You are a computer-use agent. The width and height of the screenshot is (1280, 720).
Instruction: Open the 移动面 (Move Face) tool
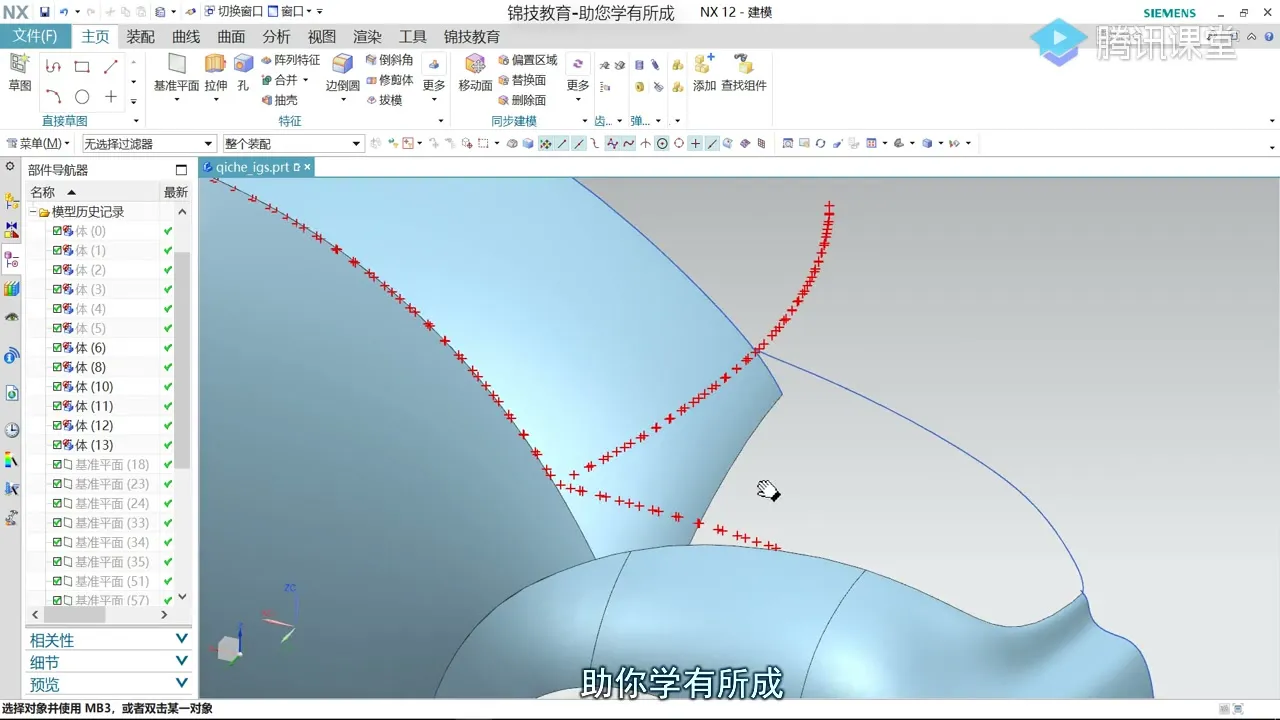[475, 71]
